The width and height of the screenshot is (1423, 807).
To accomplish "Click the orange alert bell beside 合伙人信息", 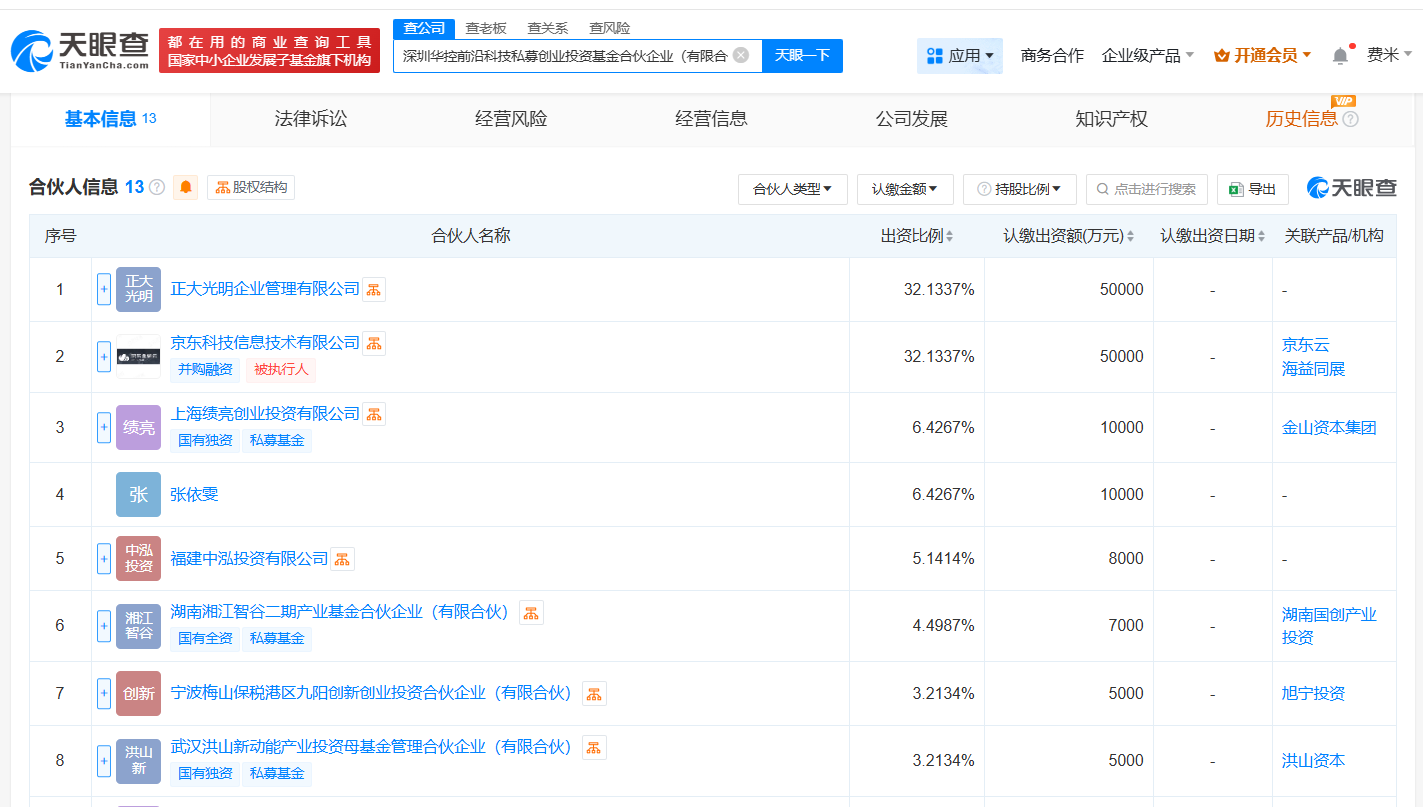I will [x=185, y=187].
